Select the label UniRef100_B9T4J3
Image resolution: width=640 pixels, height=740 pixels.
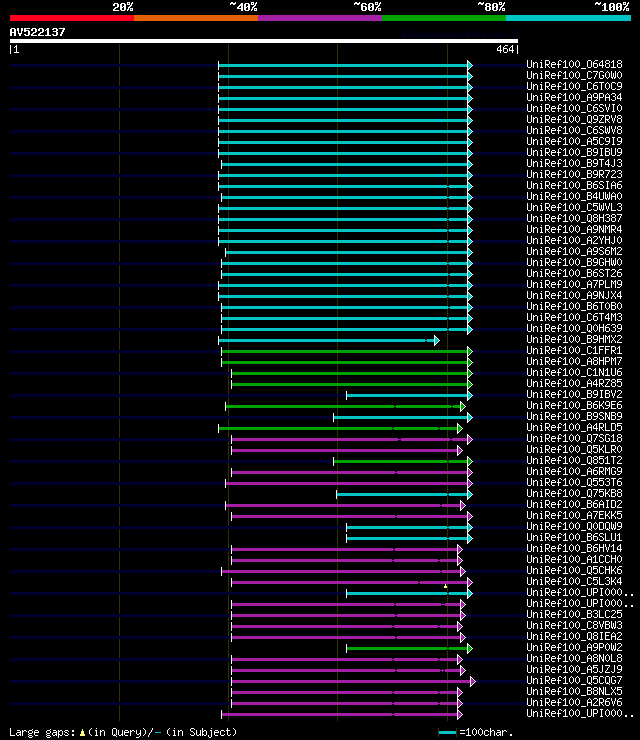coord(574,163)
